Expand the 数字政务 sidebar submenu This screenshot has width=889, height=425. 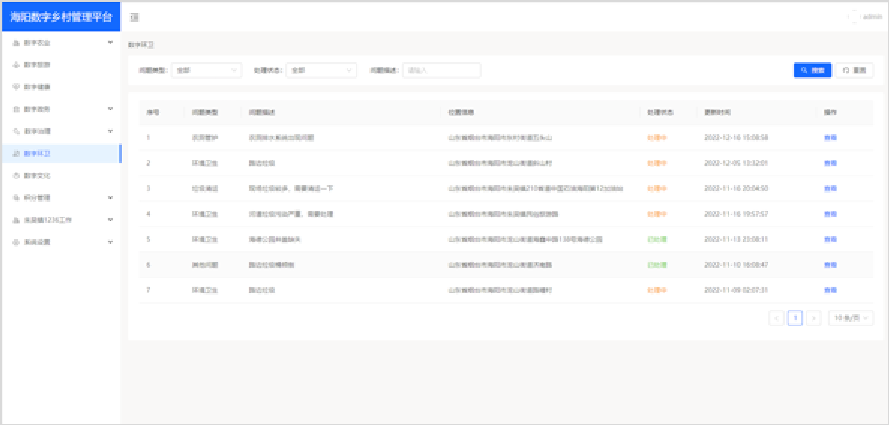(x=110, y=109)
